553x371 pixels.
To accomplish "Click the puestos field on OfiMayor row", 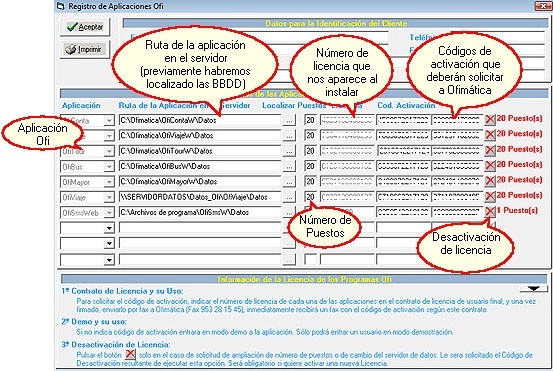I will pyautogui.click(x=310, y=182).
